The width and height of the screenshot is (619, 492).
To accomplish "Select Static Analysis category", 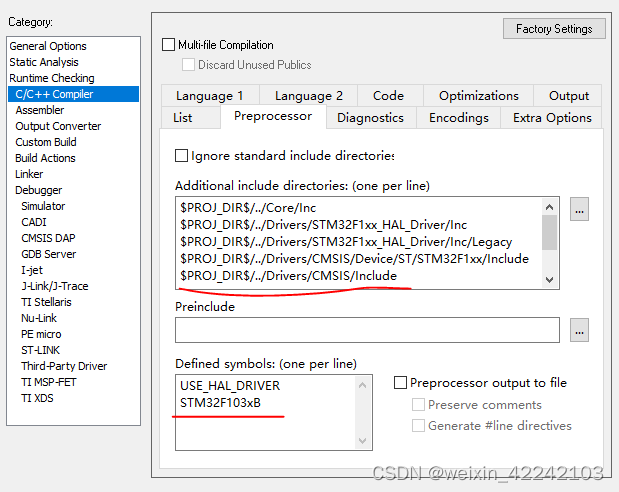I will (73, 62).
